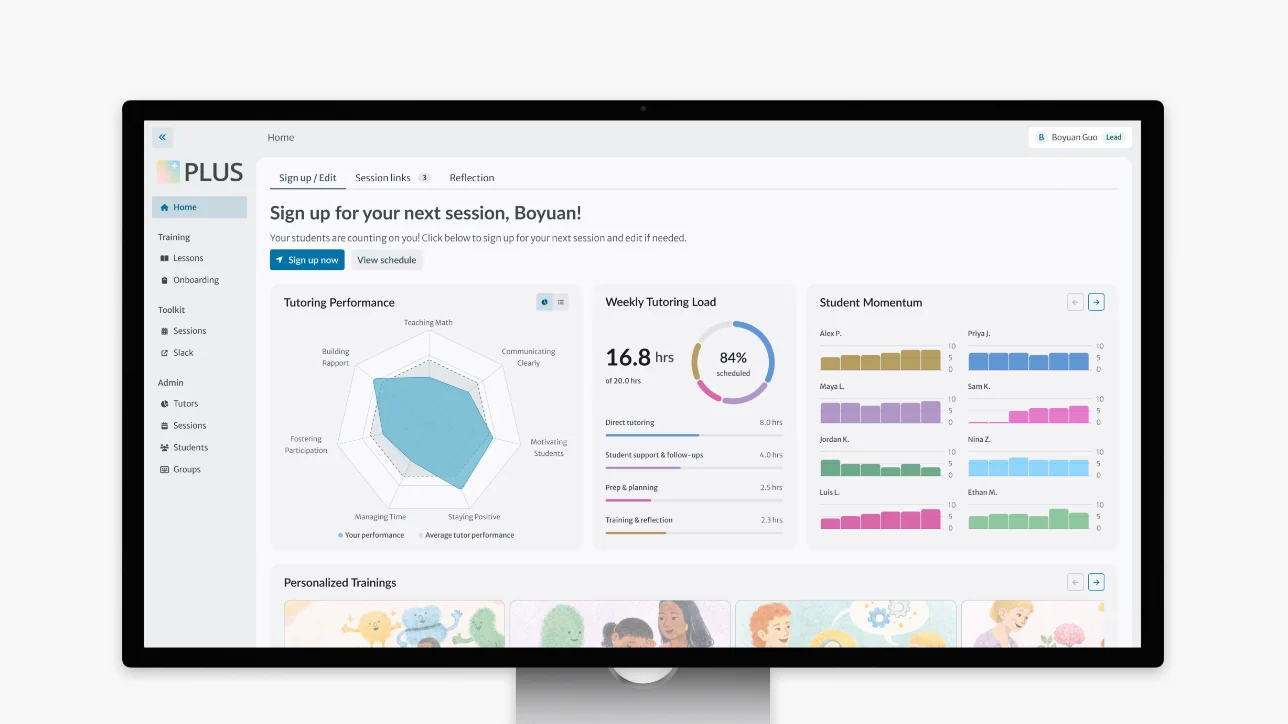The image size is (1288, 724).
Task: Click the 84% scheduled donut chart
Action: click(x=733, y=362)
